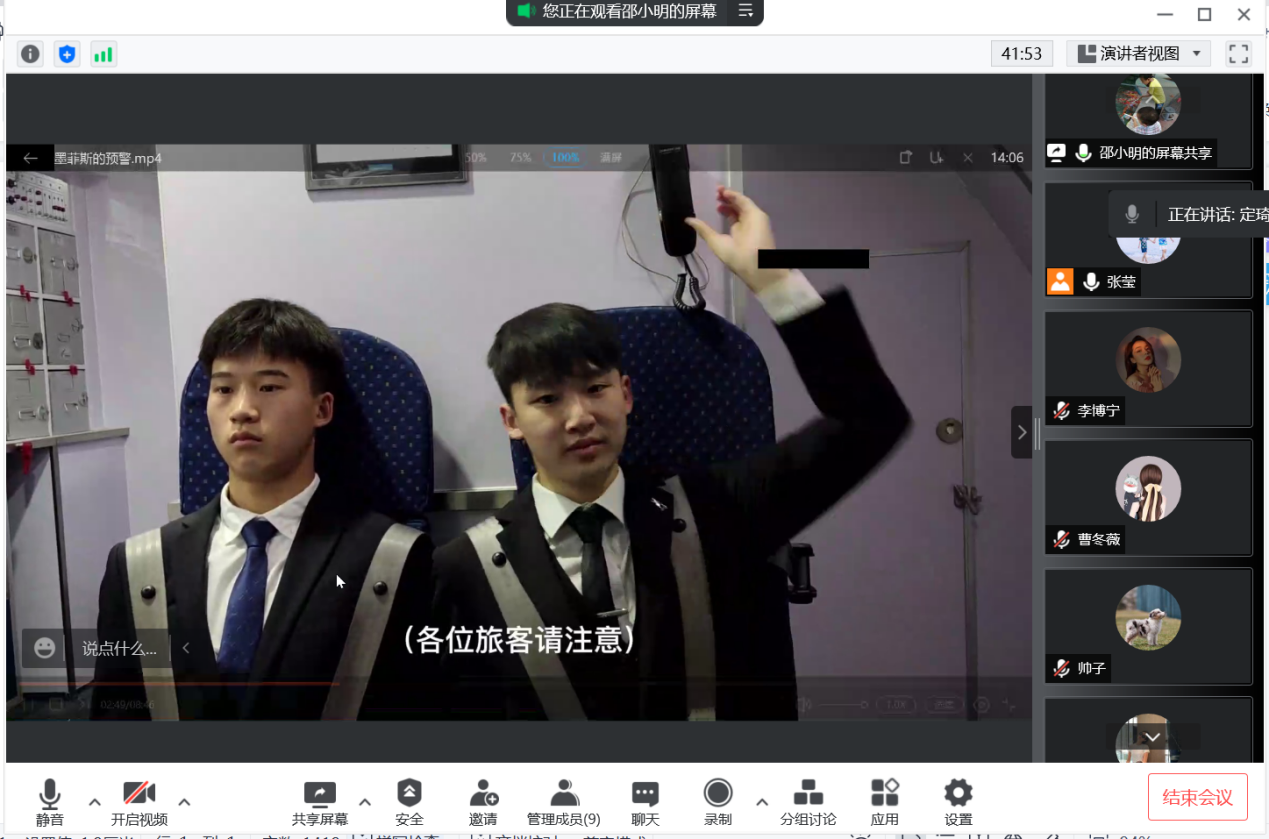This screenshot has width=1269, height=839.
Task: Click the share icon in player top bar
Action: [906, 157]
